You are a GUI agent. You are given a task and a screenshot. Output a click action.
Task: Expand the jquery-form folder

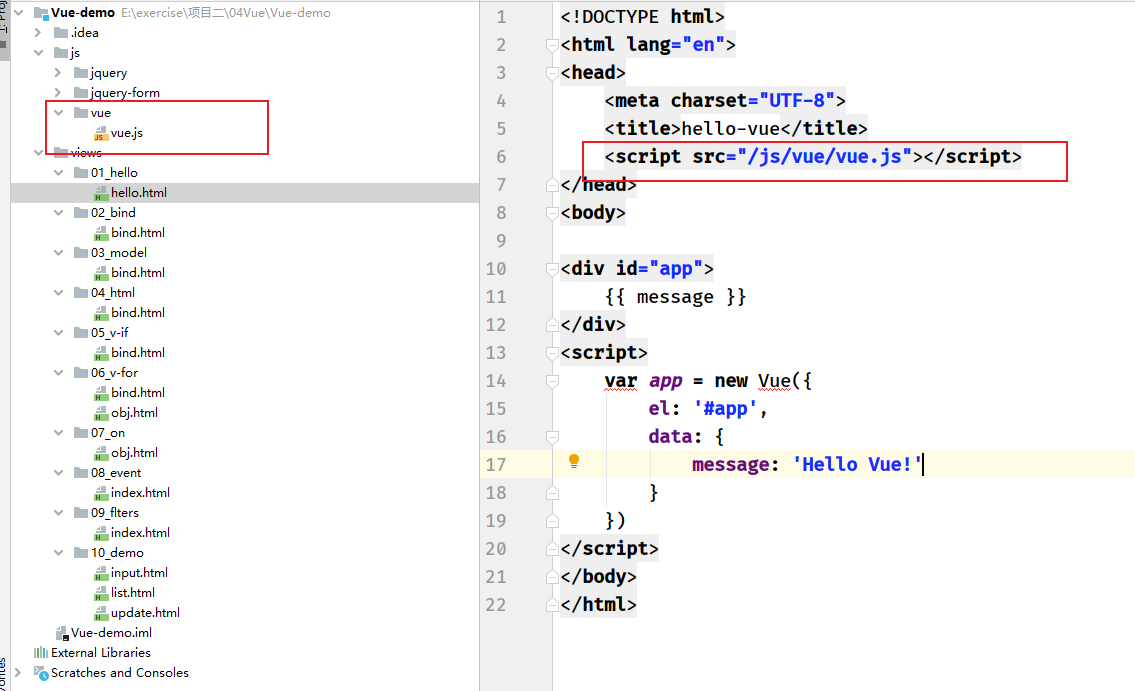pyautogui.click(x=58, y=93)
